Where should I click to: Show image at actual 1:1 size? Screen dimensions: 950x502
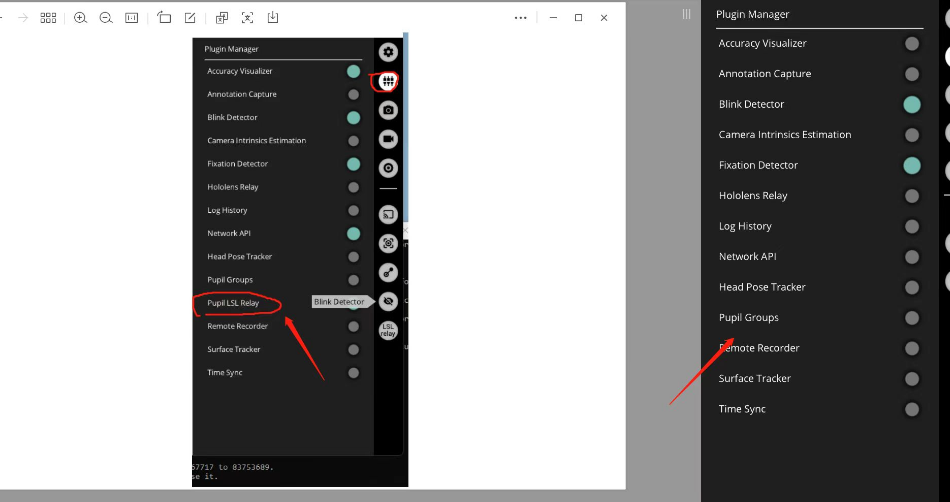click(131, 18)
